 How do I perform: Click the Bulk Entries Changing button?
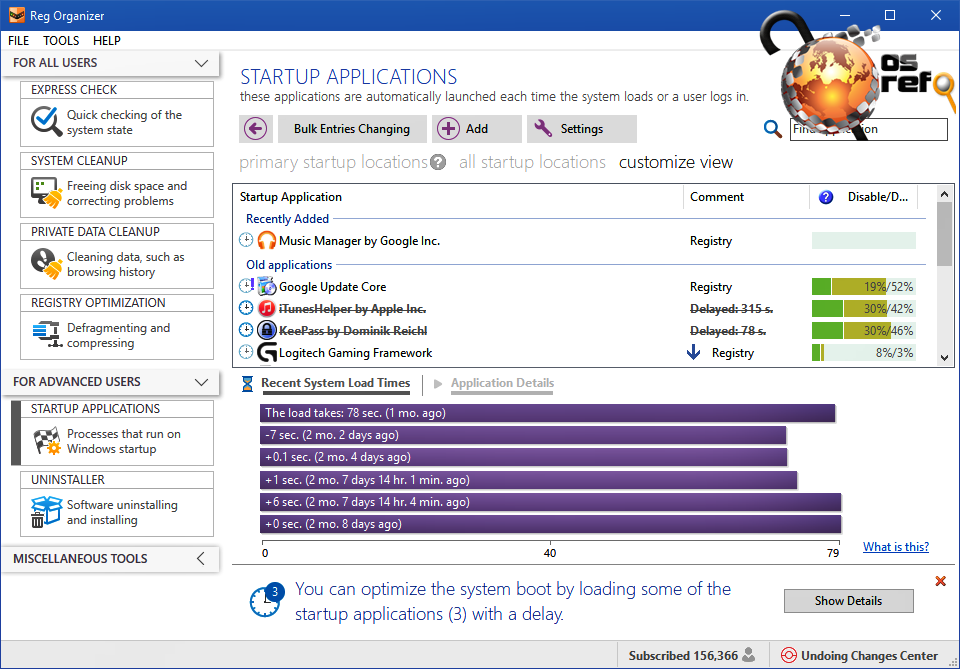click(x=352, y=129)
